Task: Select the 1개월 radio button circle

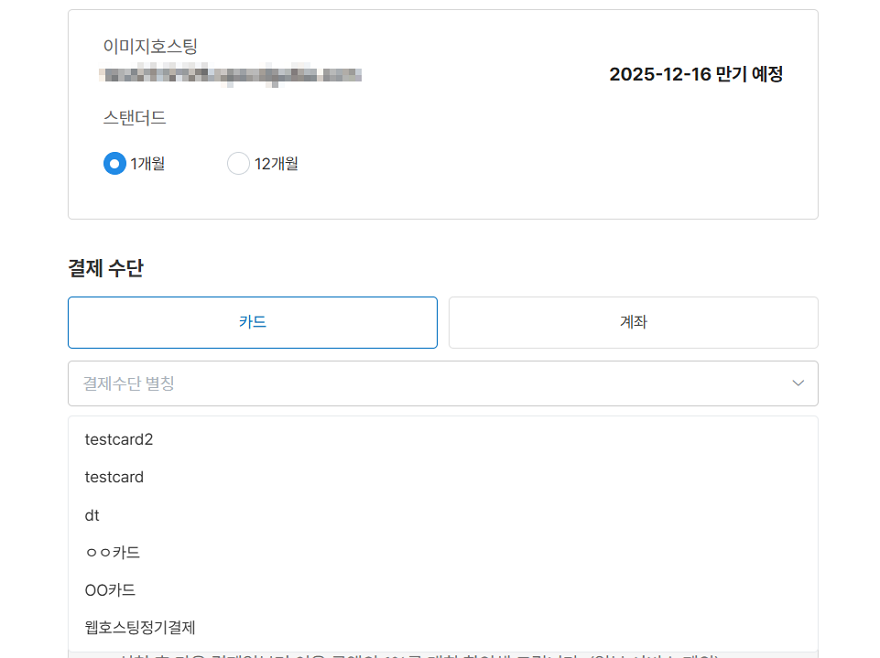Action: click(x=115, y=163)
